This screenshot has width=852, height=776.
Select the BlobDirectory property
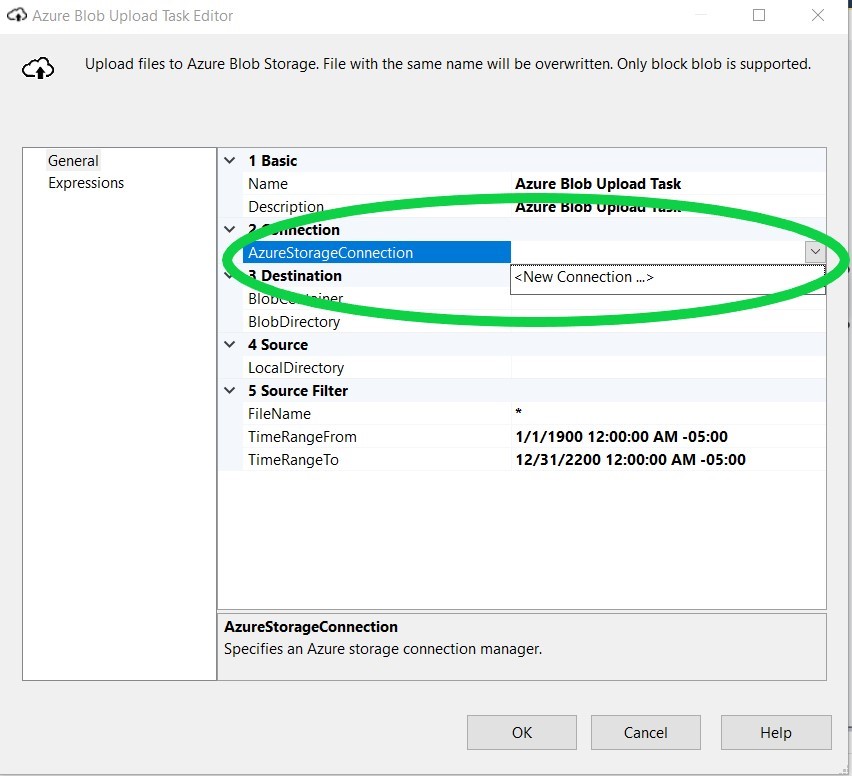[x=377, y=322]
